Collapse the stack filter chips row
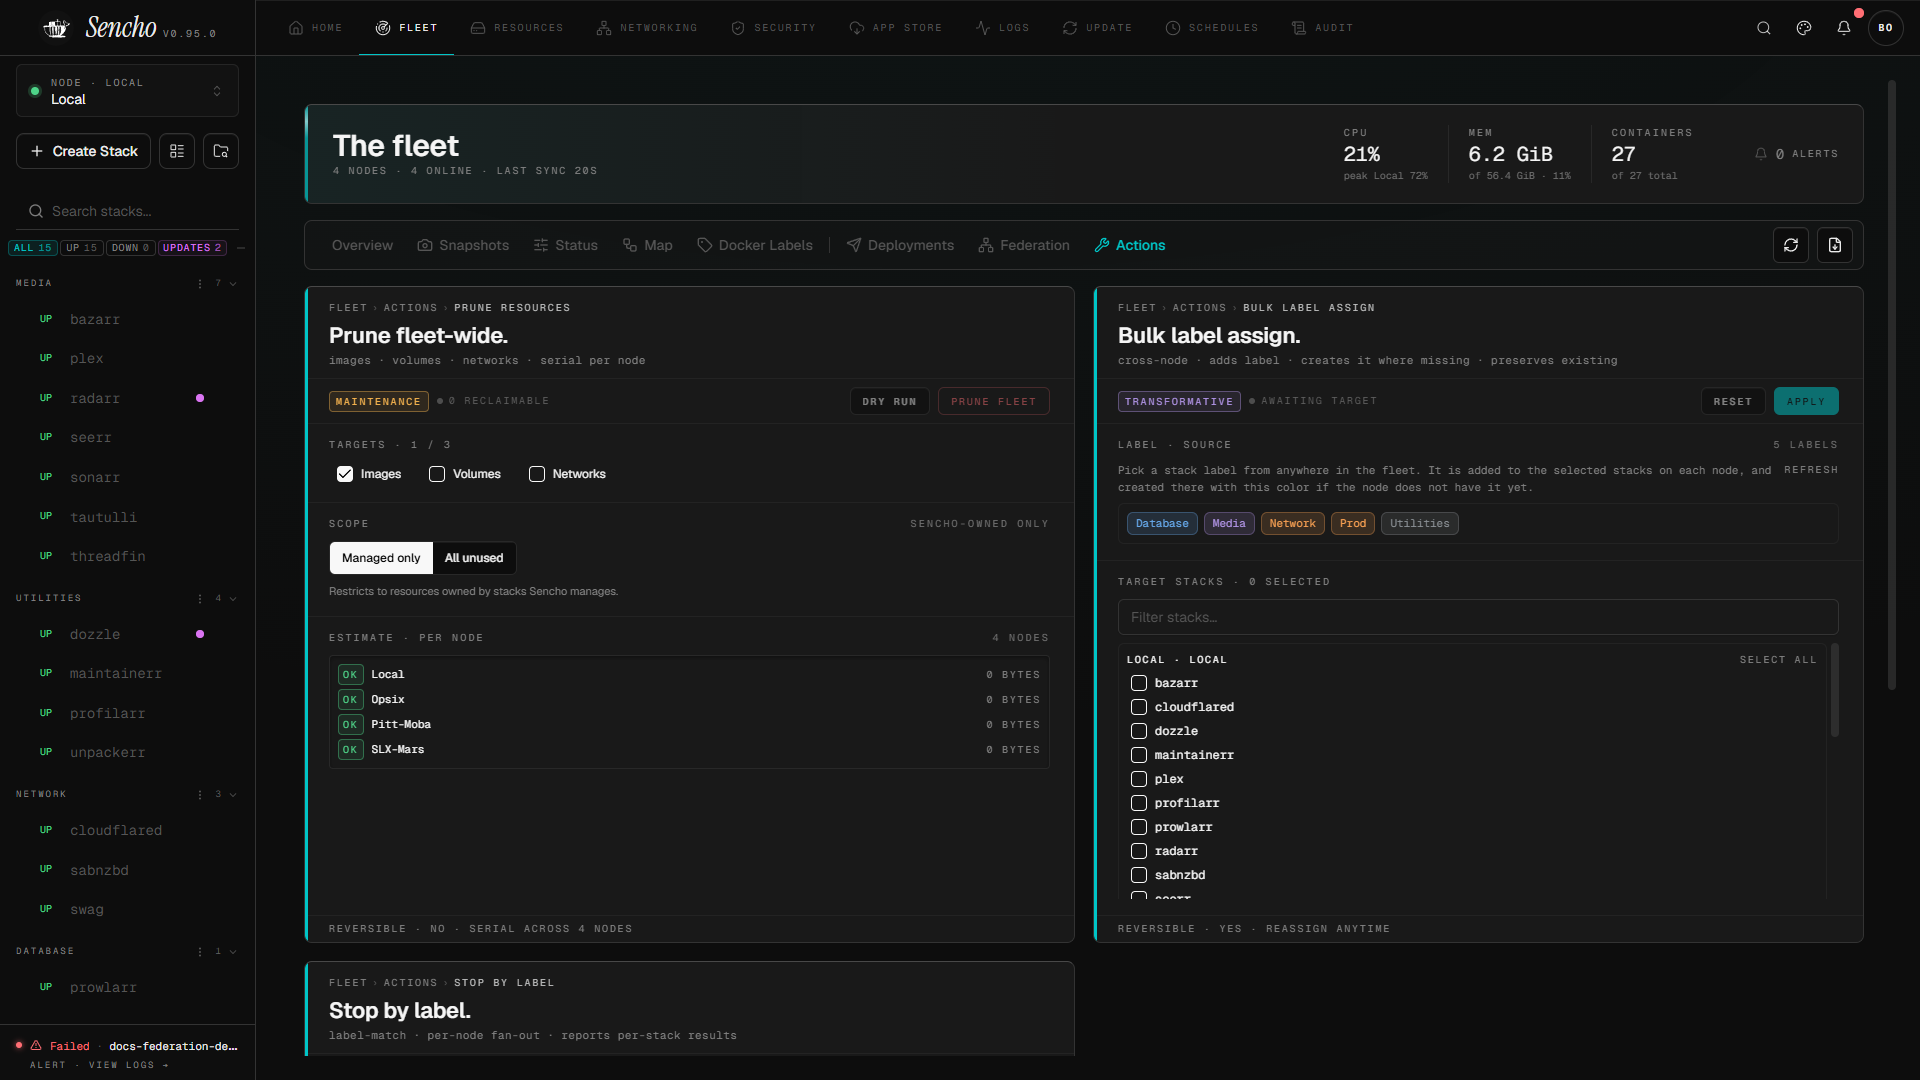Viewport: 1920px width, 1080px height. (x=241, y=248)
